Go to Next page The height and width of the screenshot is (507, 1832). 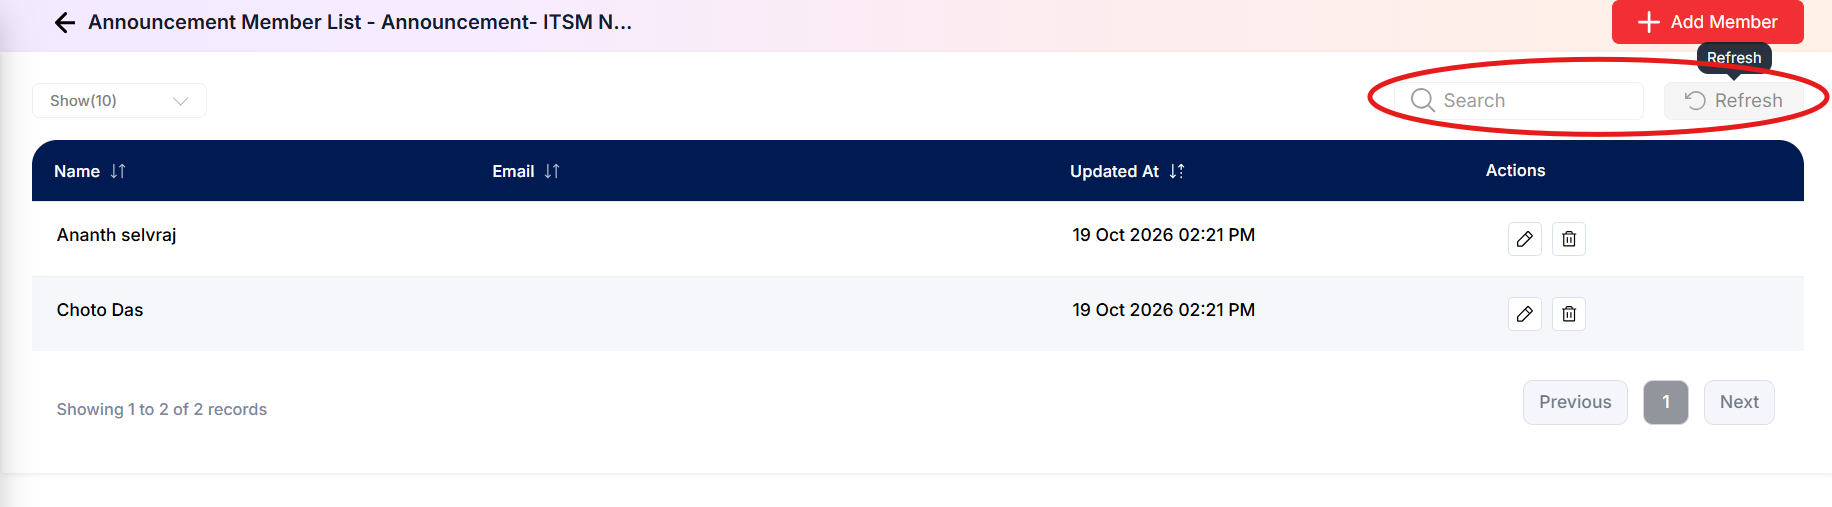coord(1739,402)
